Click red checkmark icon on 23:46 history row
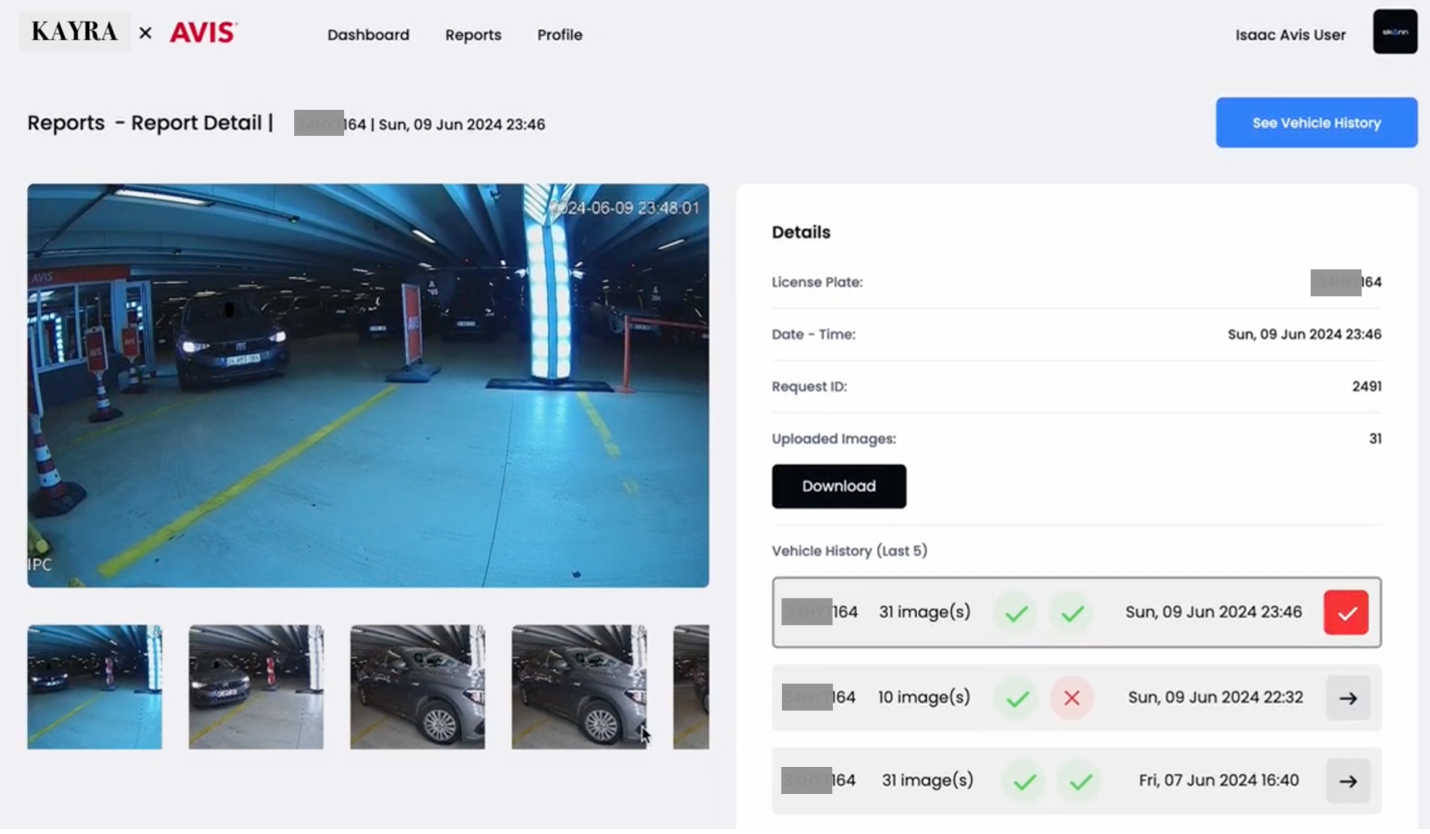The image size is (1430, 834). [x=1346, y=613]
